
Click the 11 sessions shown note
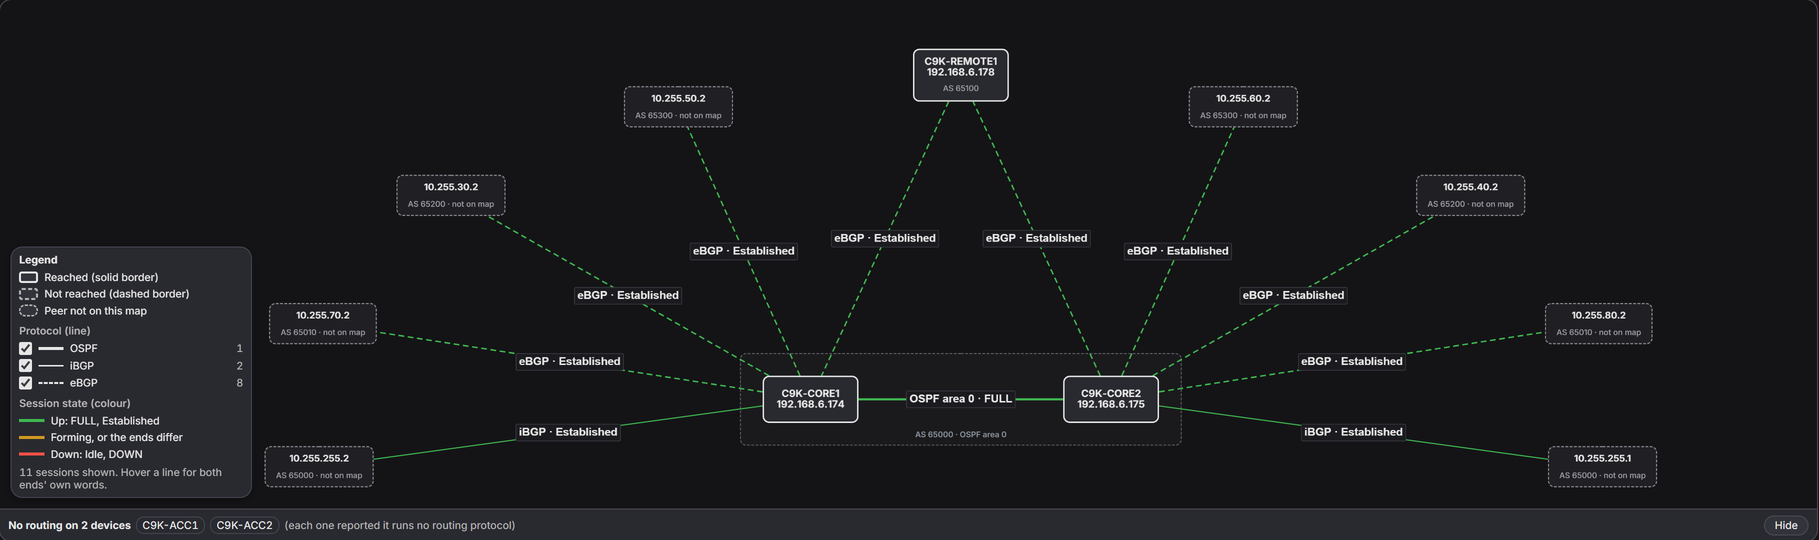tap(120, 478)
